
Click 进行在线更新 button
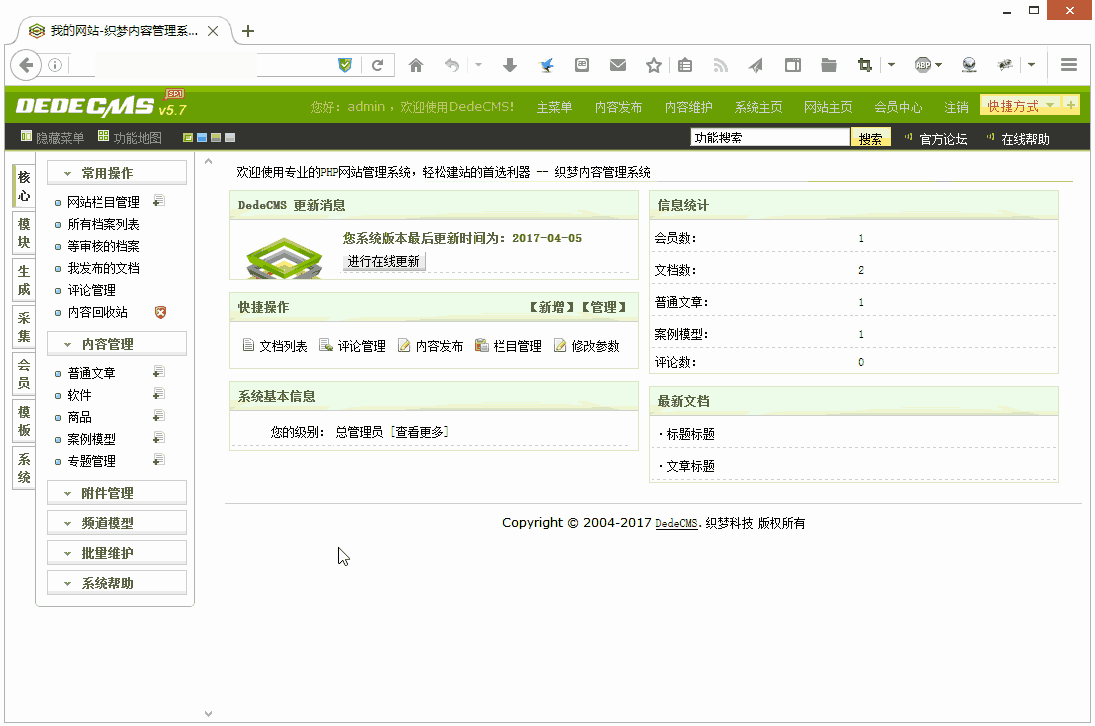point(383,263)
